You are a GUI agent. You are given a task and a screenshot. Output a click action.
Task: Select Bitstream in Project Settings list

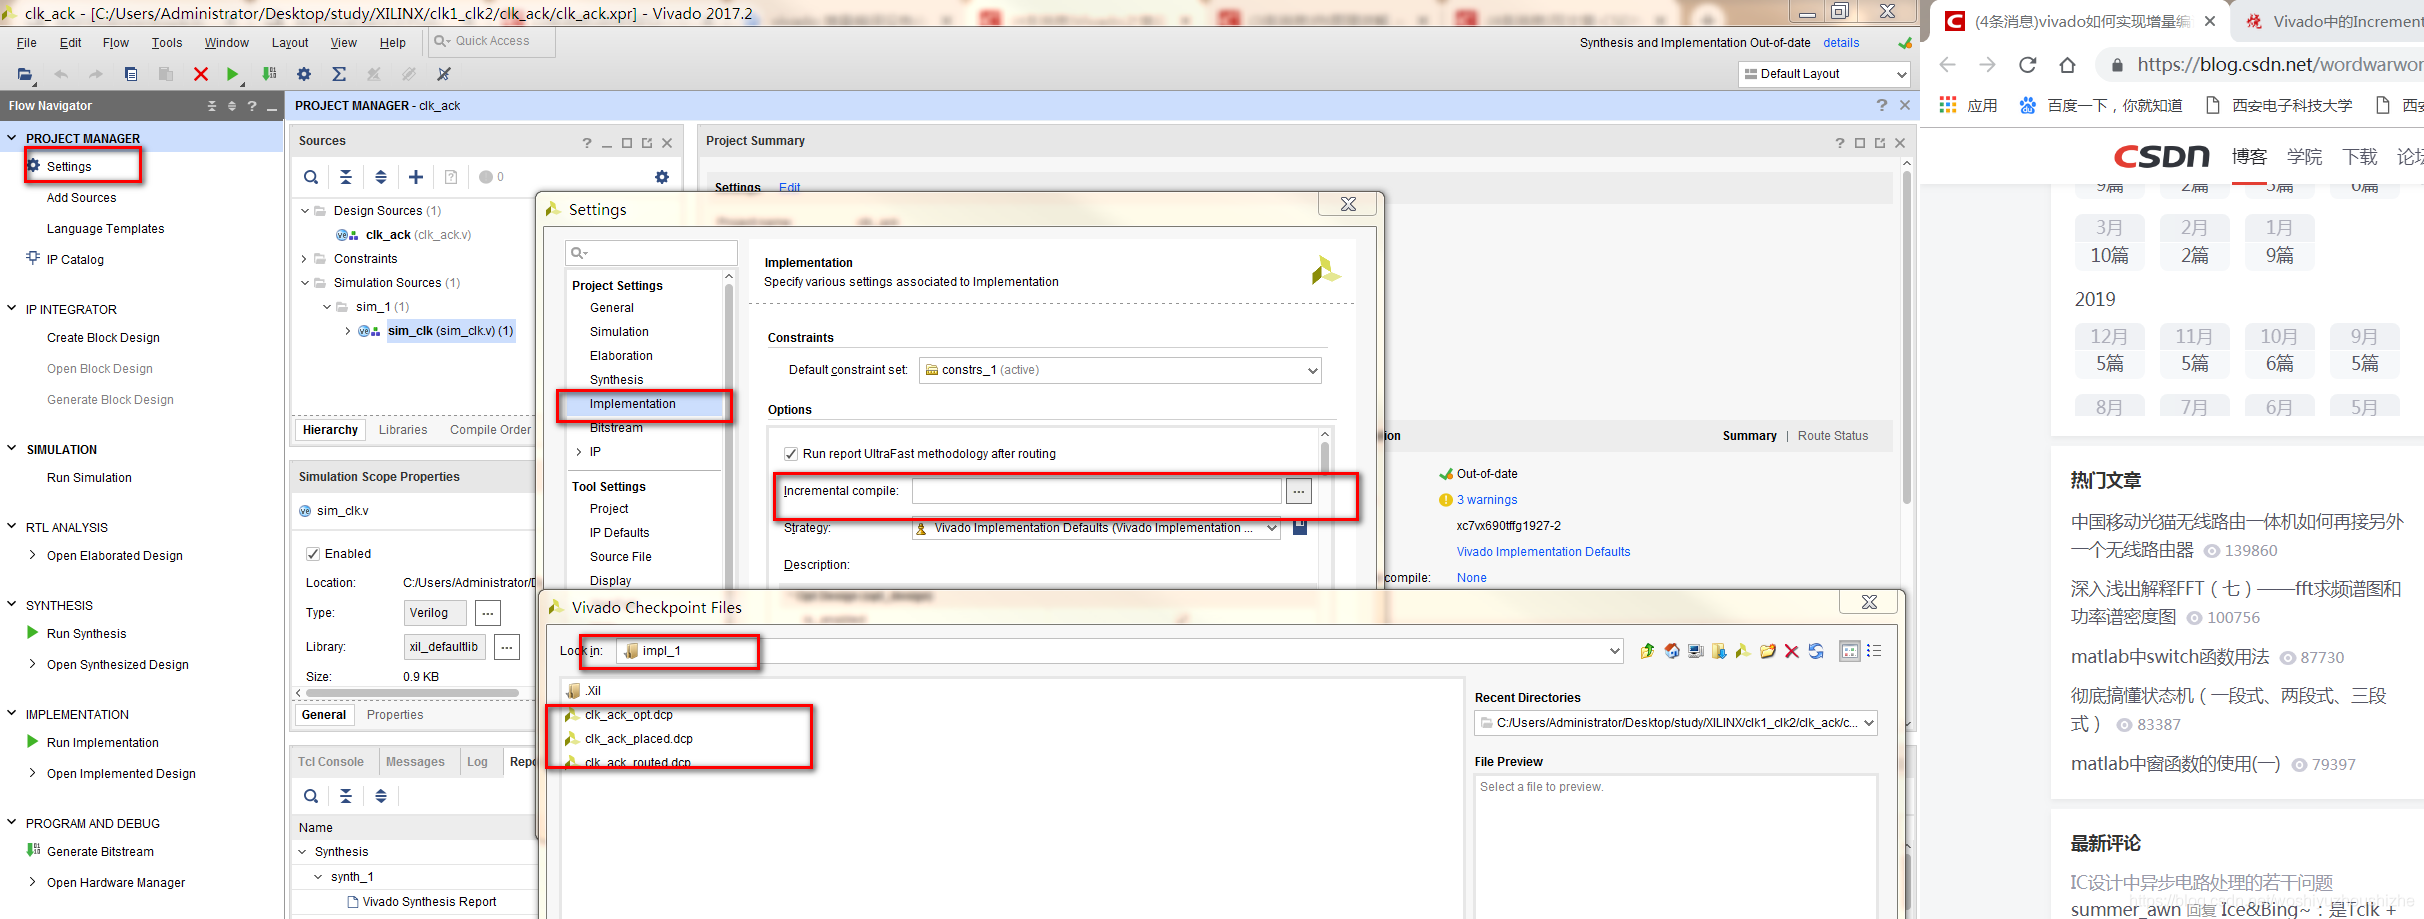616,428
